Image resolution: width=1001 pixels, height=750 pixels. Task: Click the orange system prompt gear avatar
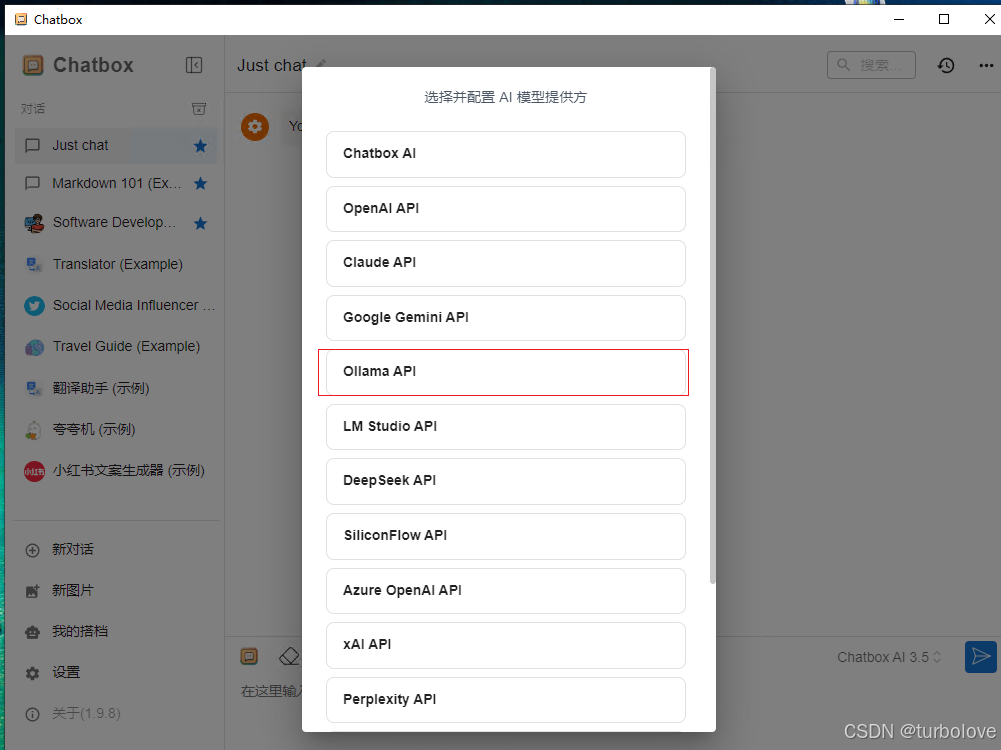point(255,126)
